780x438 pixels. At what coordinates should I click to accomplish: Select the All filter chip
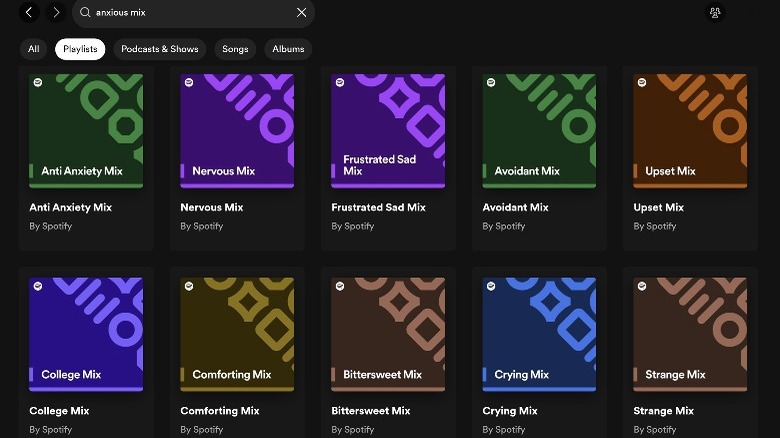pos(34,49)
